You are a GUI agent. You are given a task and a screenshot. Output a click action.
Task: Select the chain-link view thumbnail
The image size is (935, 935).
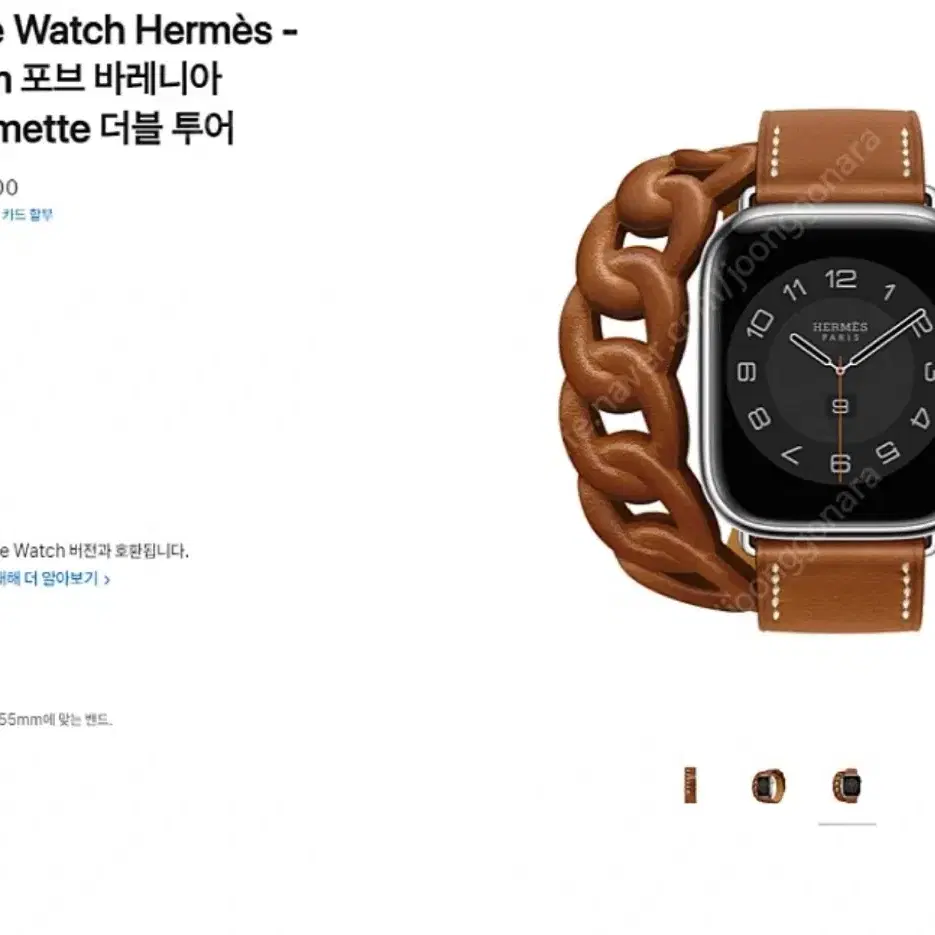[x=847, y=785]
